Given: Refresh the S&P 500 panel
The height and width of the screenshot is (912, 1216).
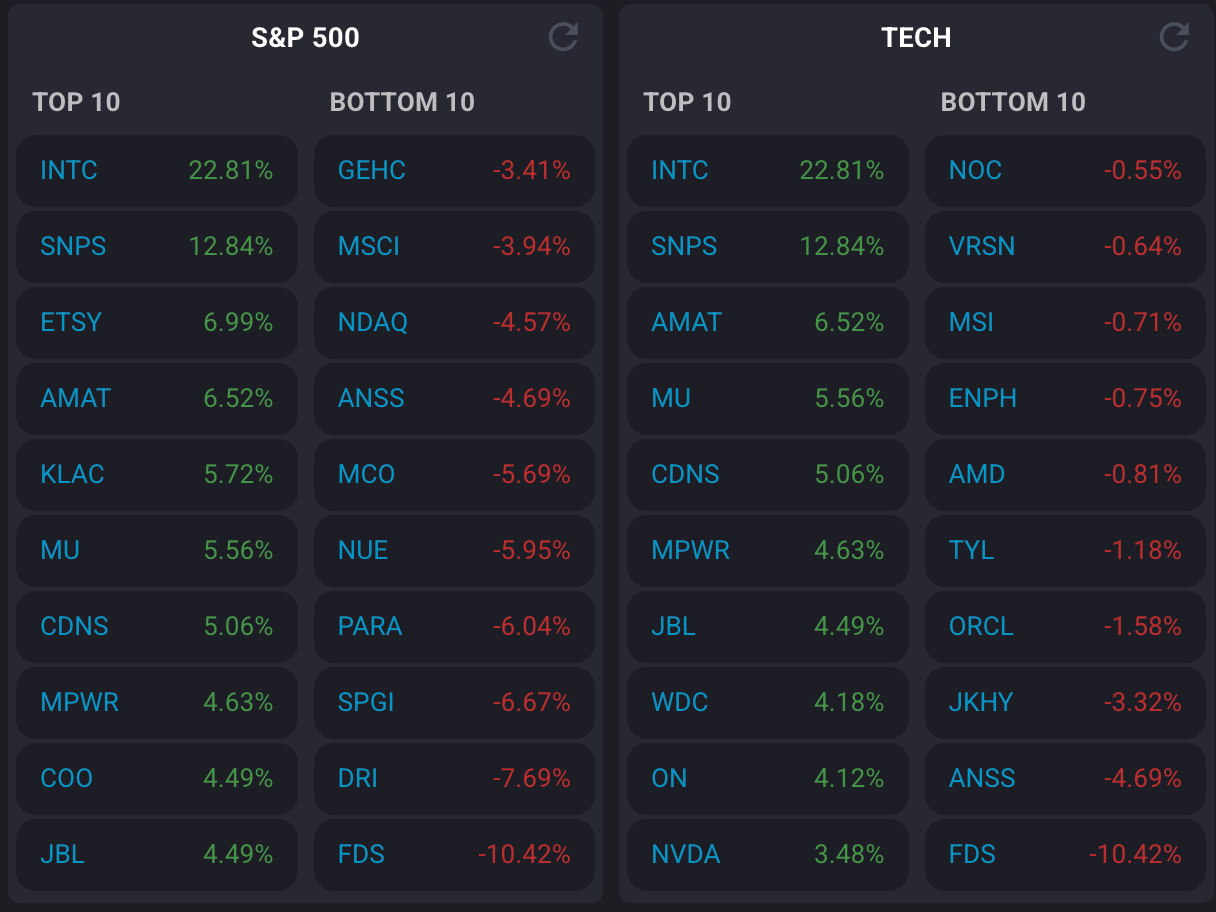Looking at the screenshot, I should click(x=564, y=38).
